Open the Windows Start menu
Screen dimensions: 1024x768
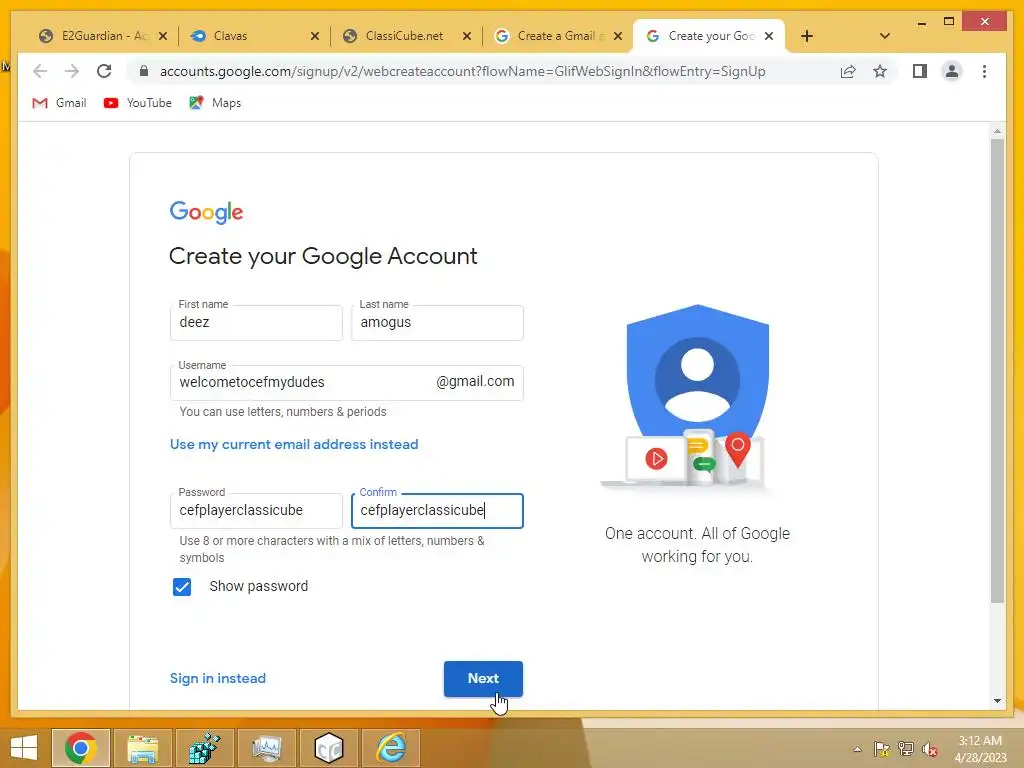[x=24, y=748]
